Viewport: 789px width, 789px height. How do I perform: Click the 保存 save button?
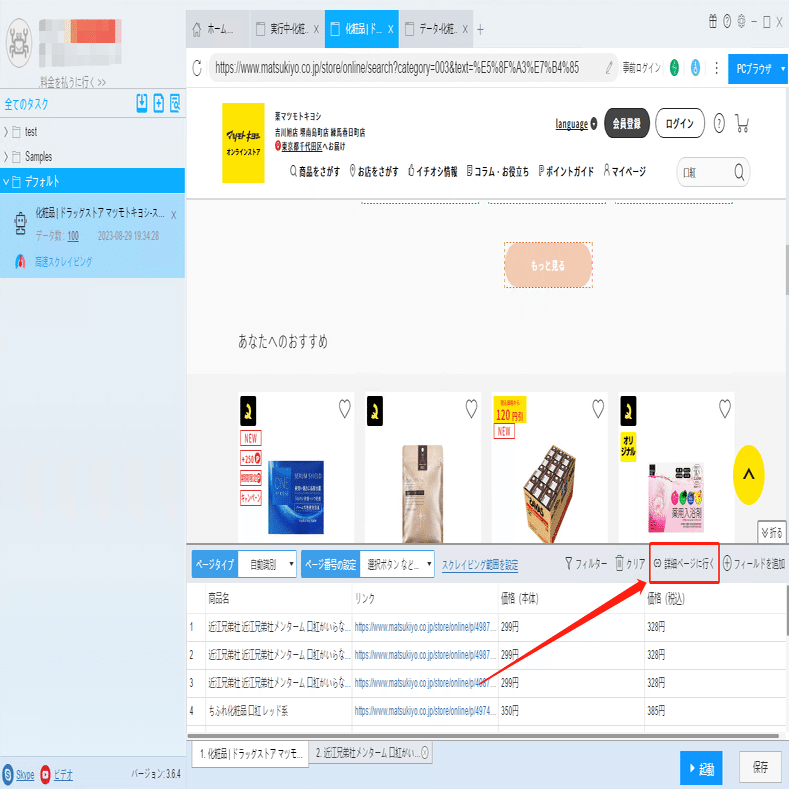(x=760, y=767)
